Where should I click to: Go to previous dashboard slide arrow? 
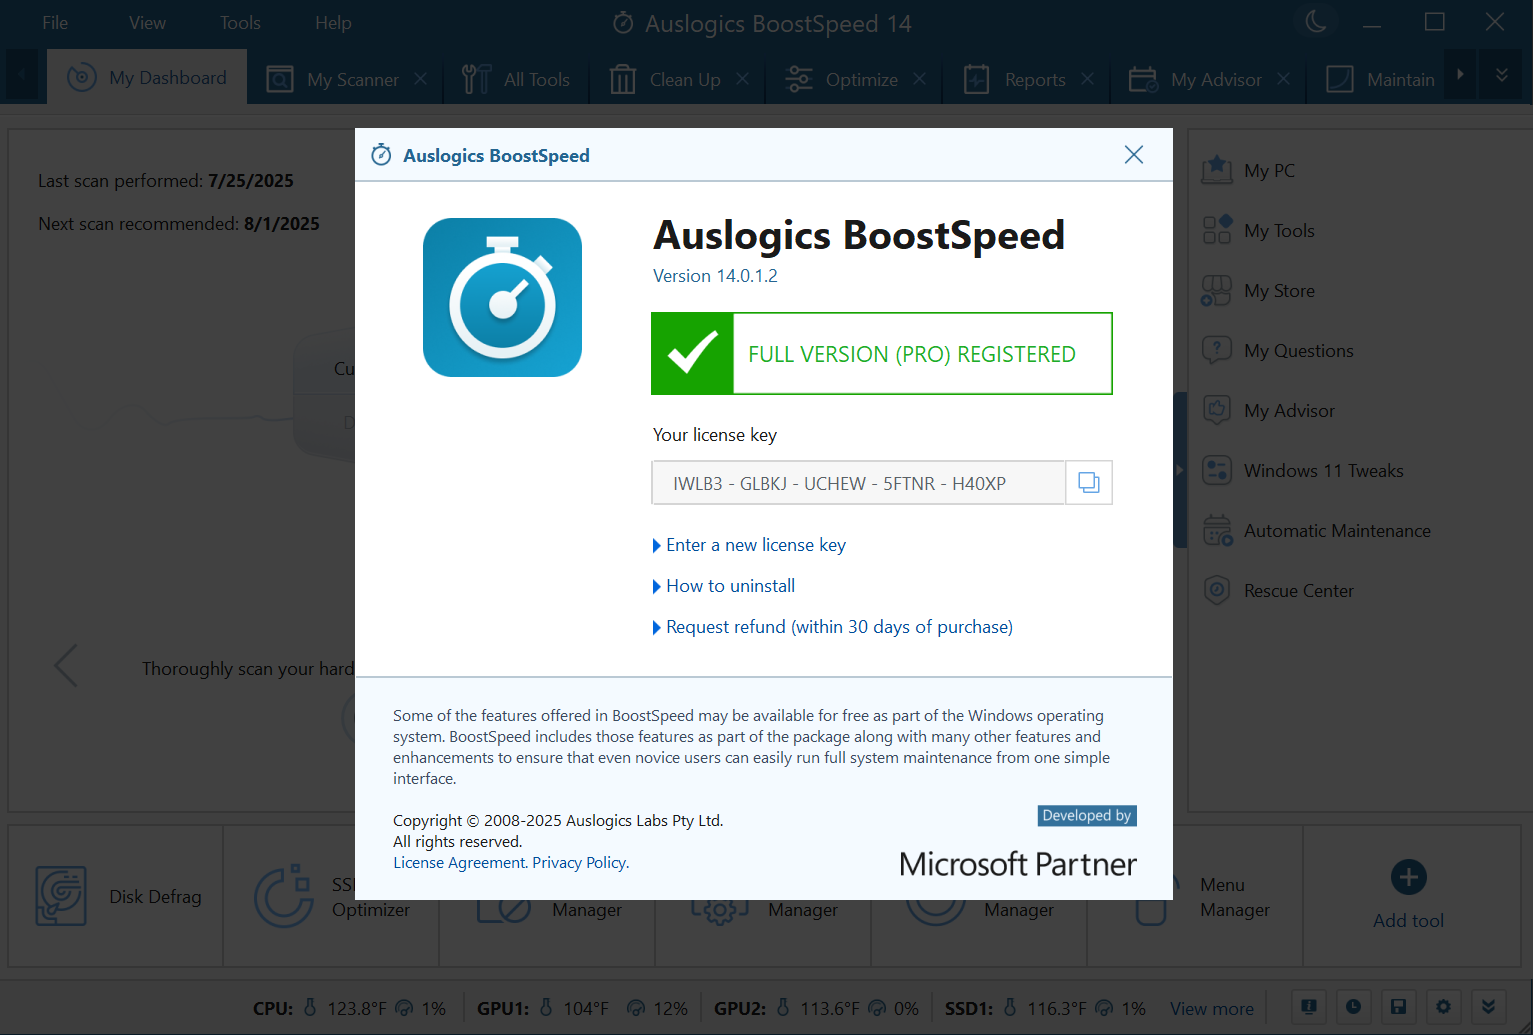(x=66, y=666)
